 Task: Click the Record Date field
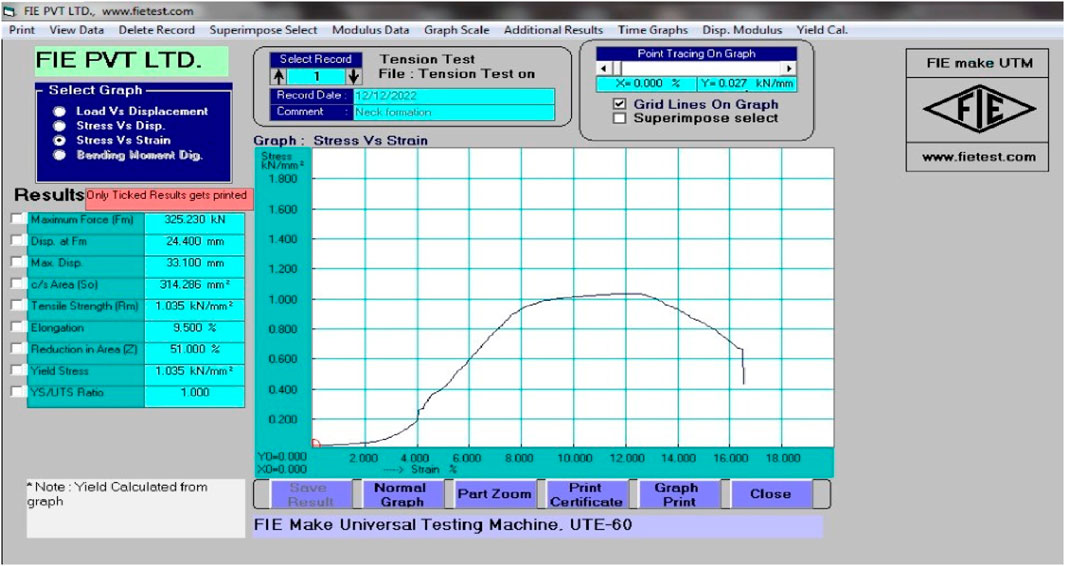pyautogui.click(x=454, y=96)
